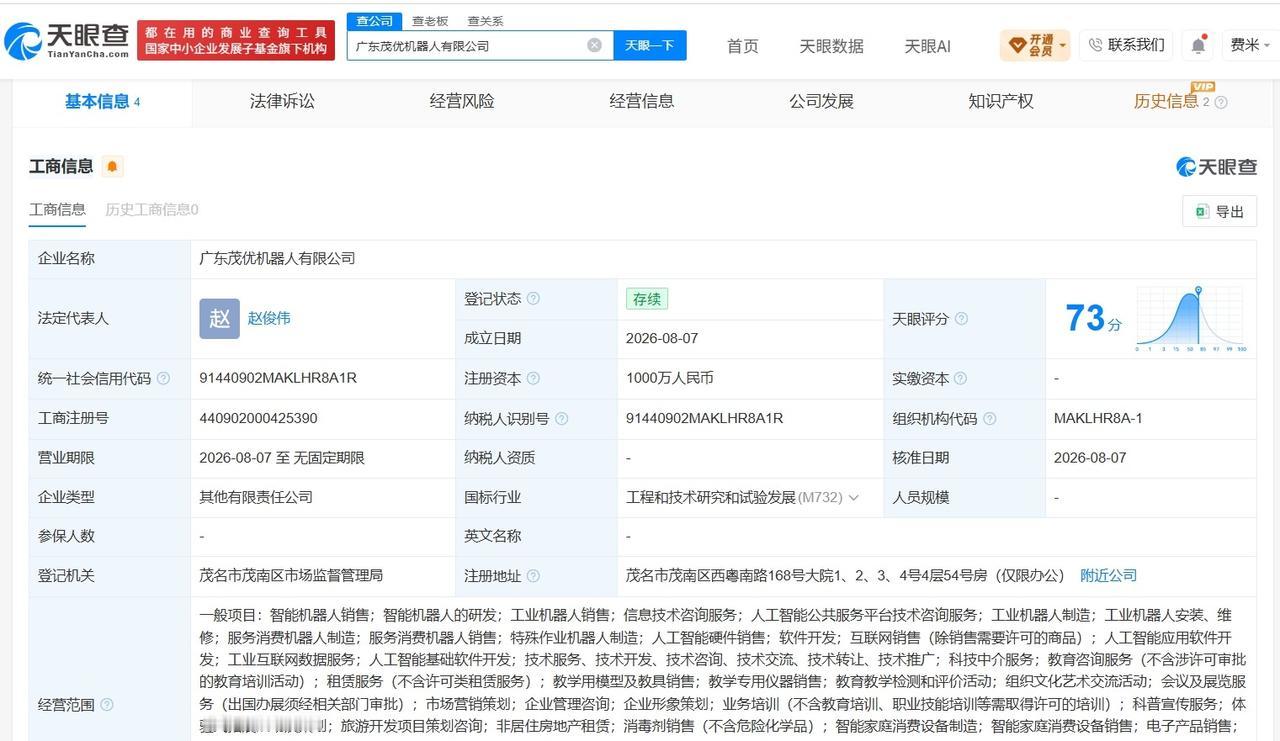Click the 联系我们 button
Image resolution: width=1280 pixels, height=741 pixels.
click(x=1126, y=45)
